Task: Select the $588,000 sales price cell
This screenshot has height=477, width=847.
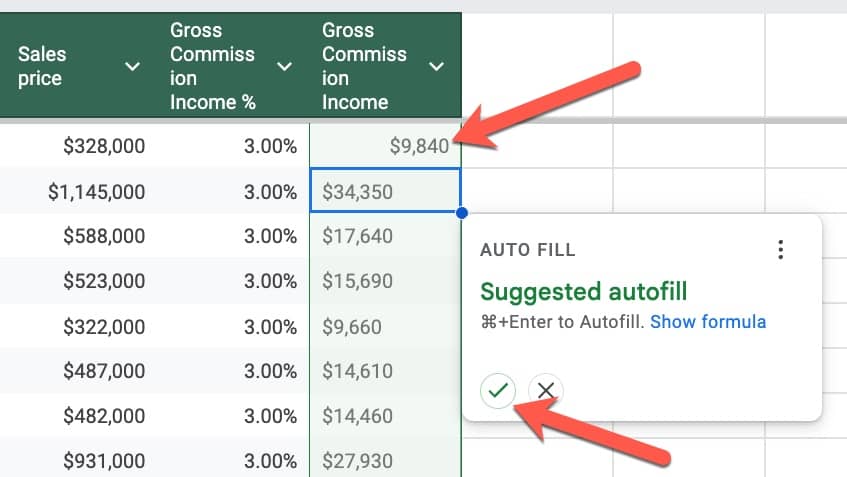Action: point(79,236)
